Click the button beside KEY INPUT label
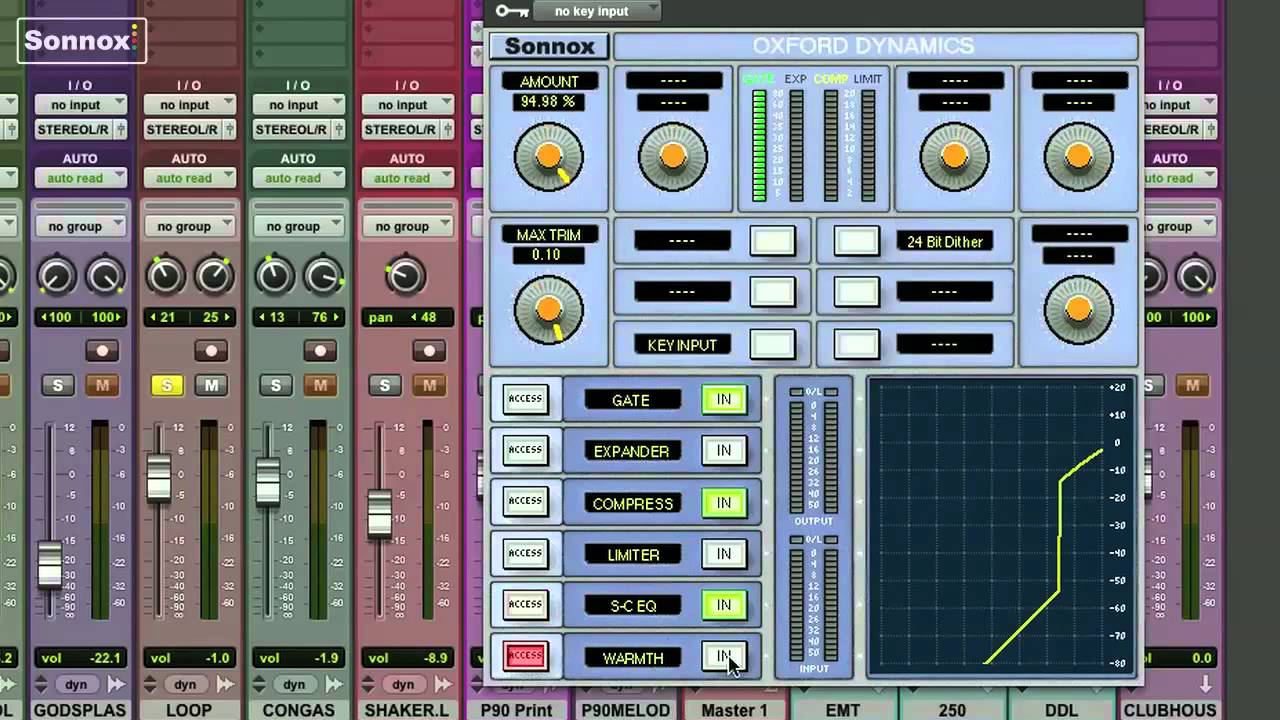Viewport: 1280px width, 720px height. point(772,344)
